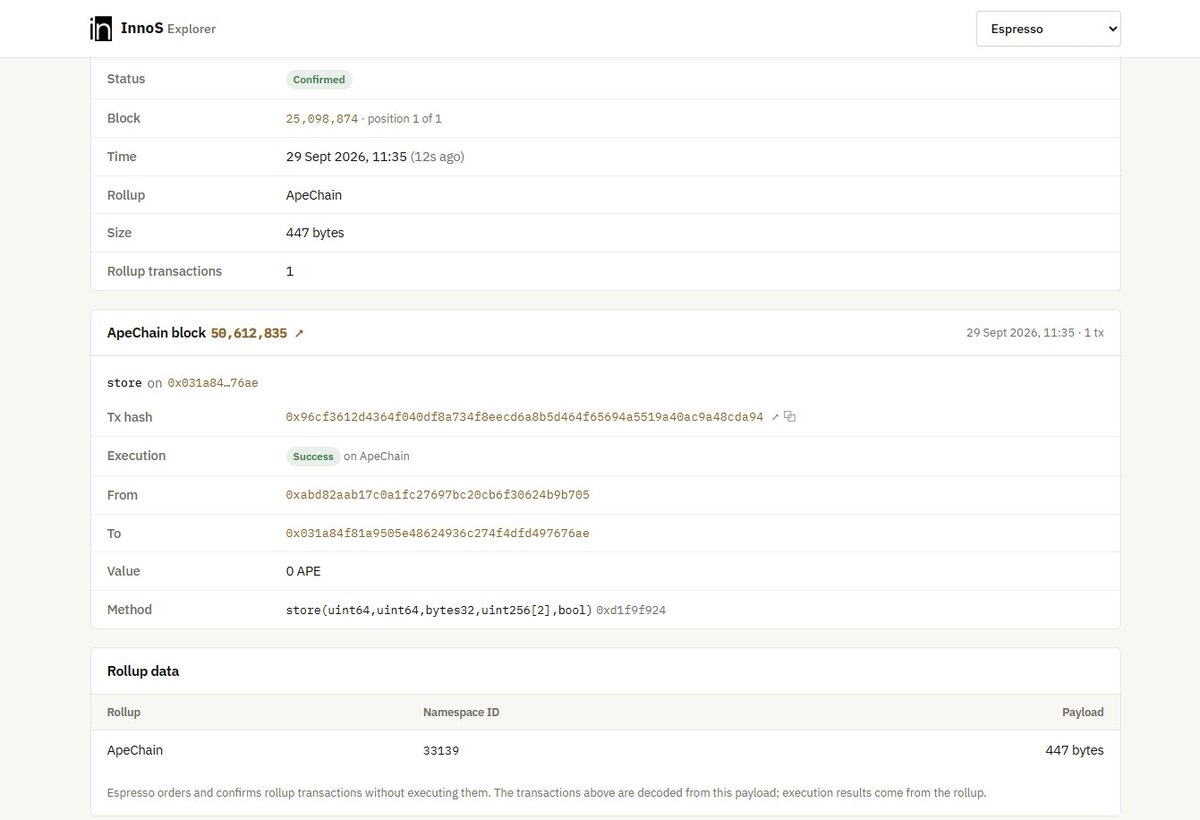Click ApeChain in the Rollup data row
The width and height of the screenshot is (1200, 820).
tap(135, 750)
